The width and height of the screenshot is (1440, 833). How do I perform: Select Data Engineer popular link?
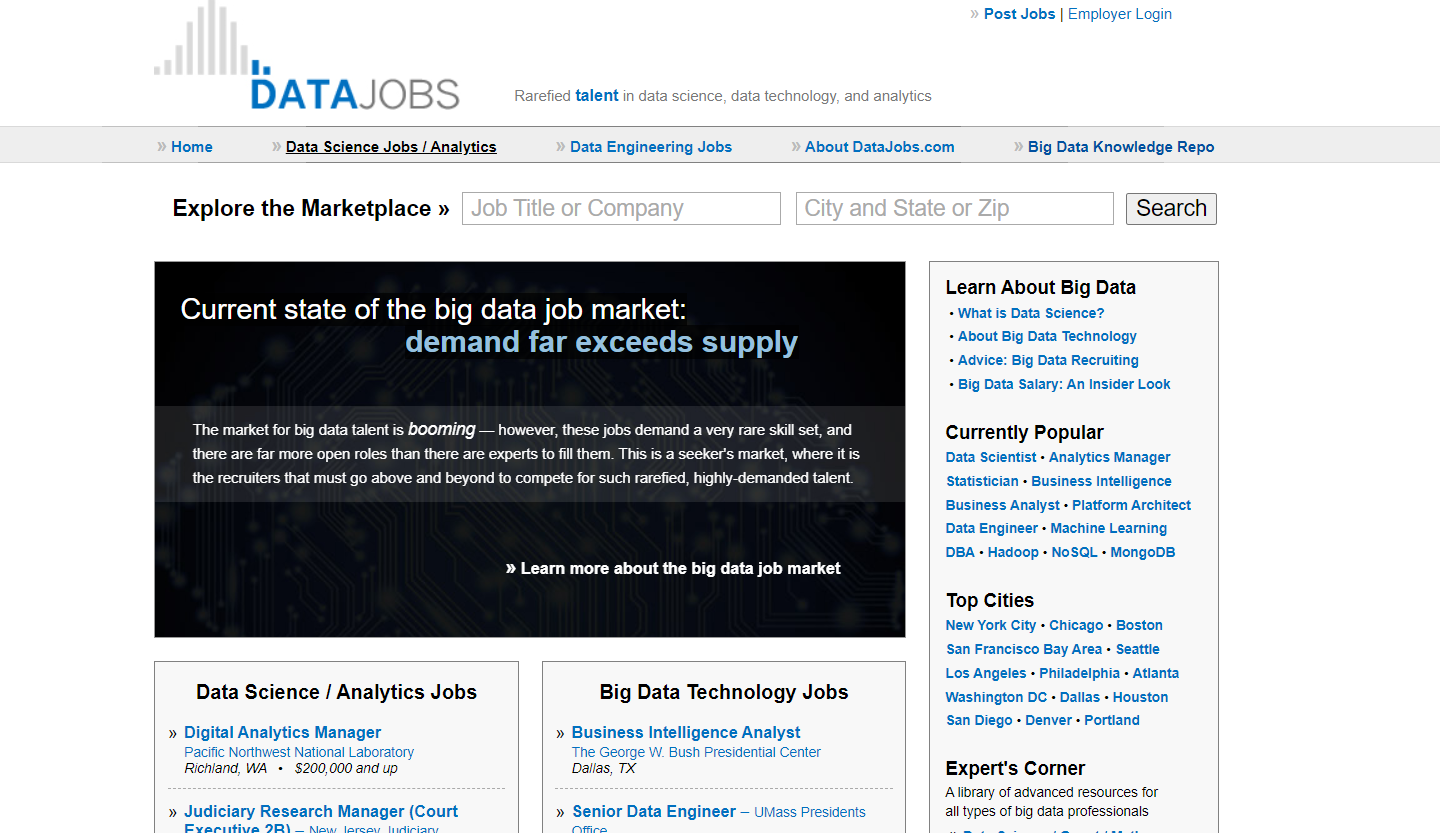(992, 528)
